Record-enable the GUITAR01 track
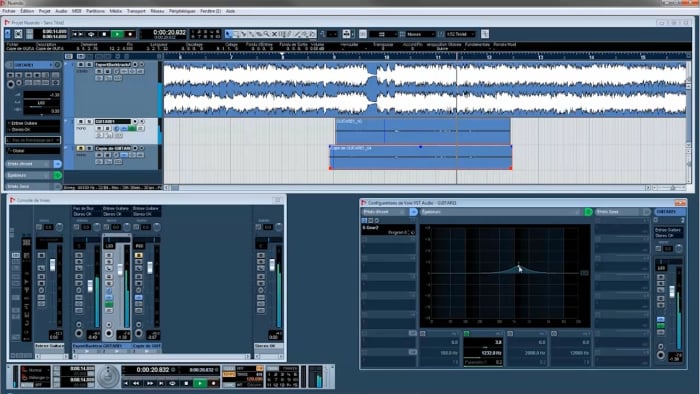Image resolution: width=700 pixels, height=394 pixels. pyautogui.click(x=135, y=121)
